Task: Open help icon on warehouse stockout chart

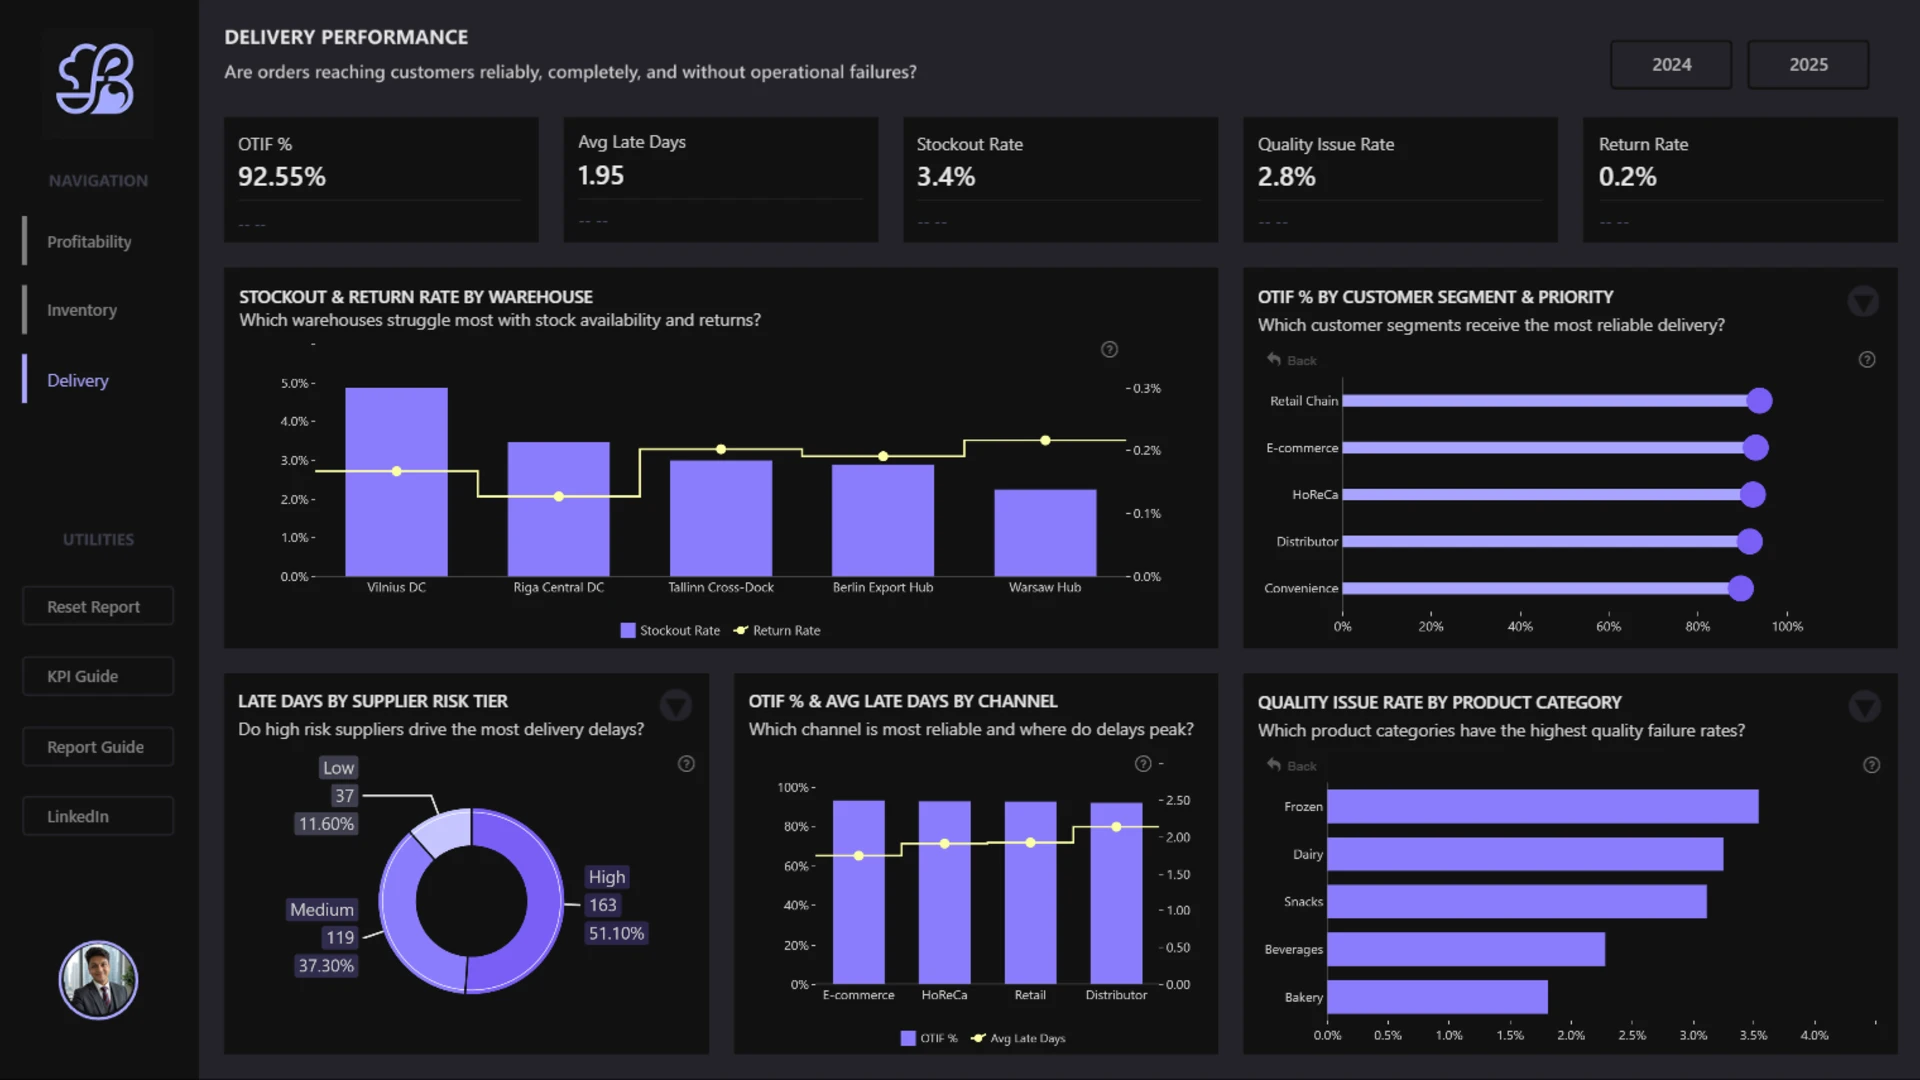Action: 1109,349
